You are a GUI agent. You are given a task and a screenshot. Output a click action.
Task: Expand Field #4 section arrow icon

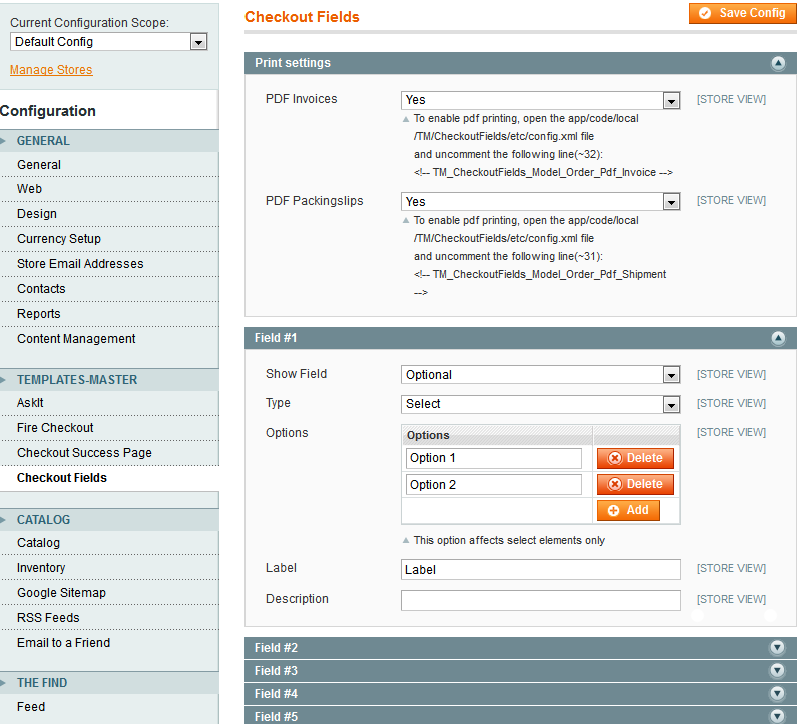tap(777, 694)
